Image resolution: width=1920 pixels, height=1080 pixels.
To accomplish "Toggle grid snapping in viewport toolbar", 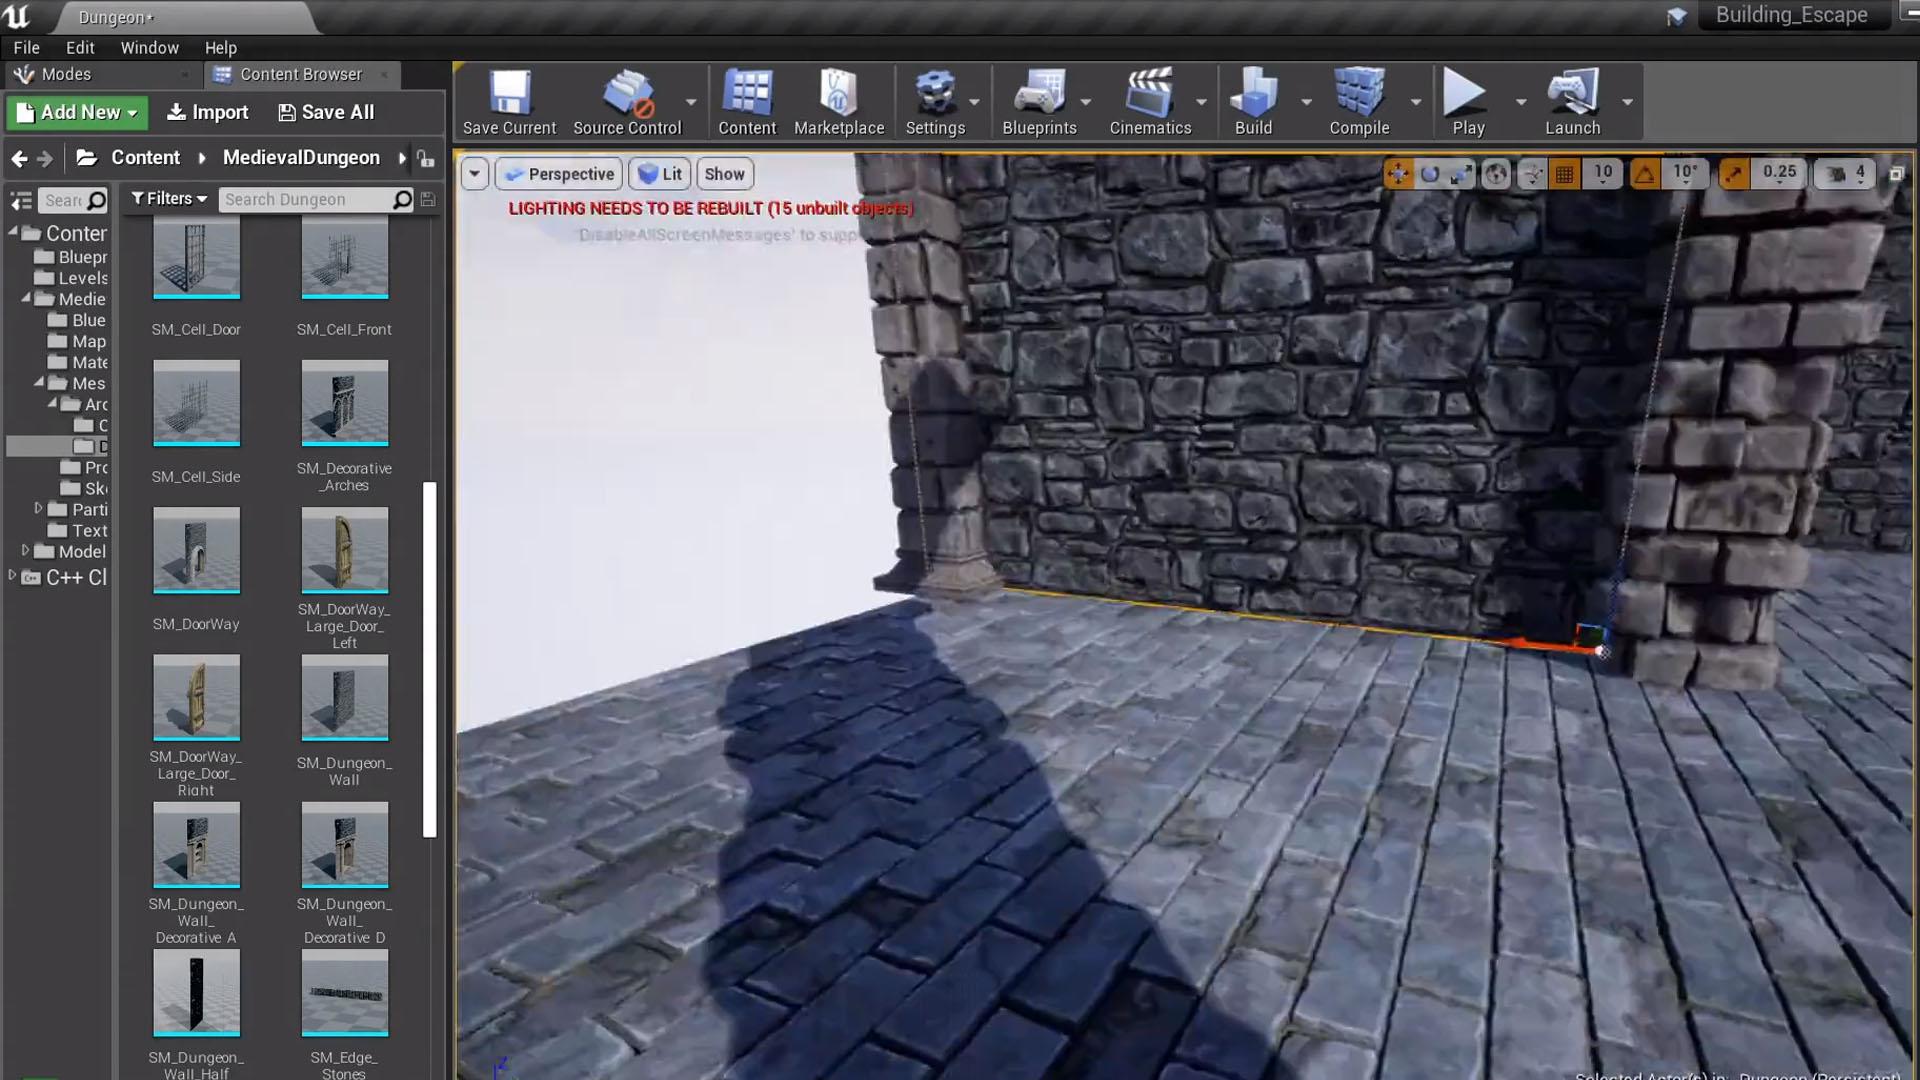I will [x=1565, y=174].
